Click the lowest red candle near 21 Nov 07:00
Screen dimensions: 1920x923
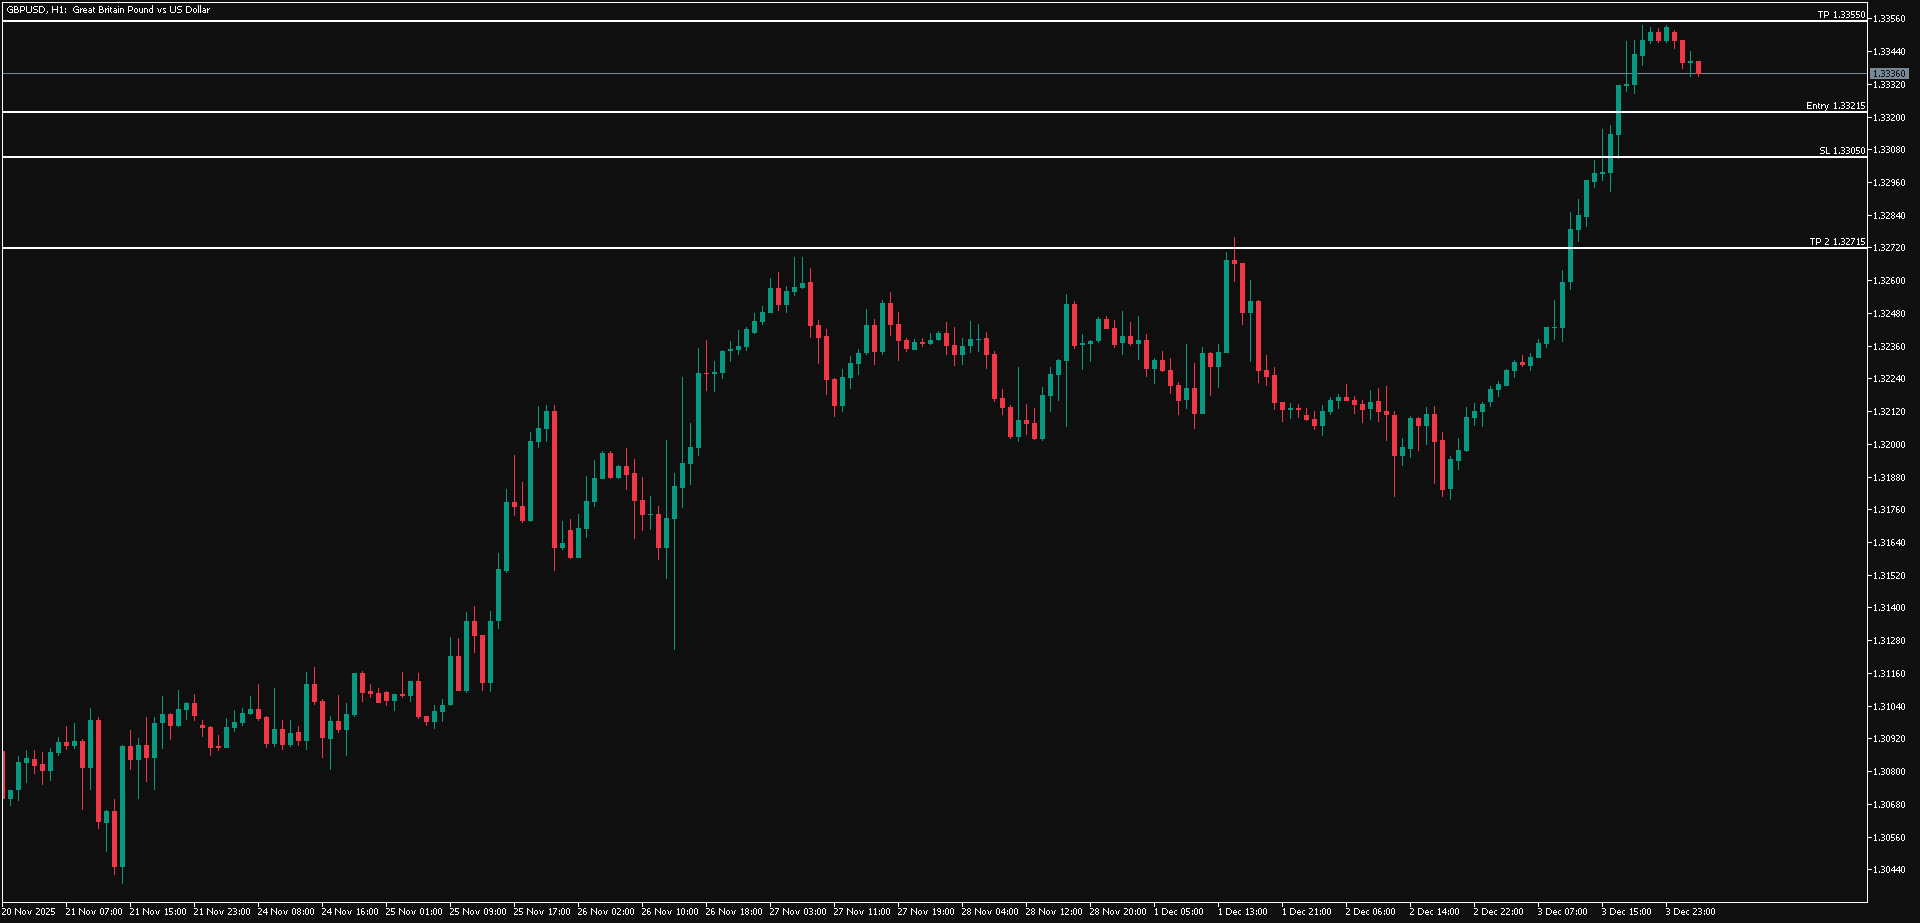[115, 838]
